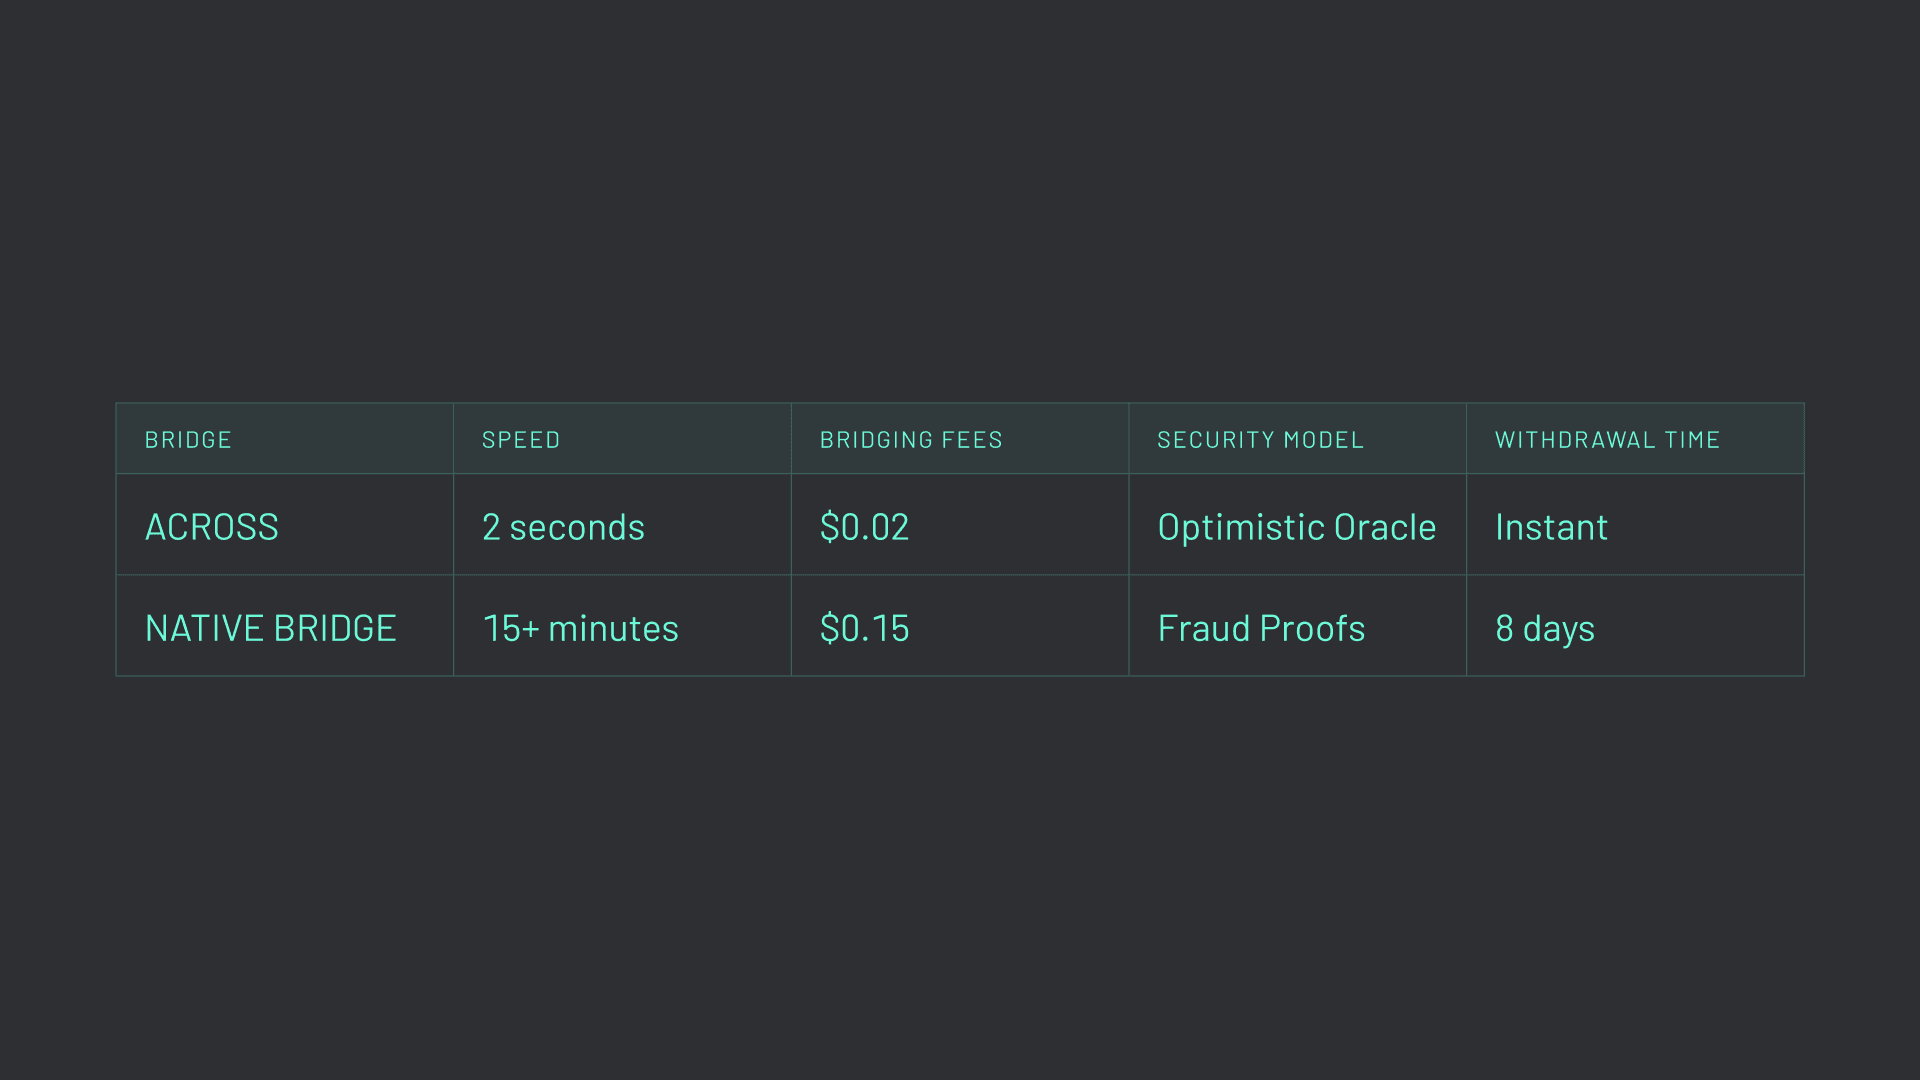Click the word BRIDGE in NATIVE BRIDGE
Image resolution: width=1920 pixels, height=1080 pixels.
pyautogui.click(x=334, y=628)
